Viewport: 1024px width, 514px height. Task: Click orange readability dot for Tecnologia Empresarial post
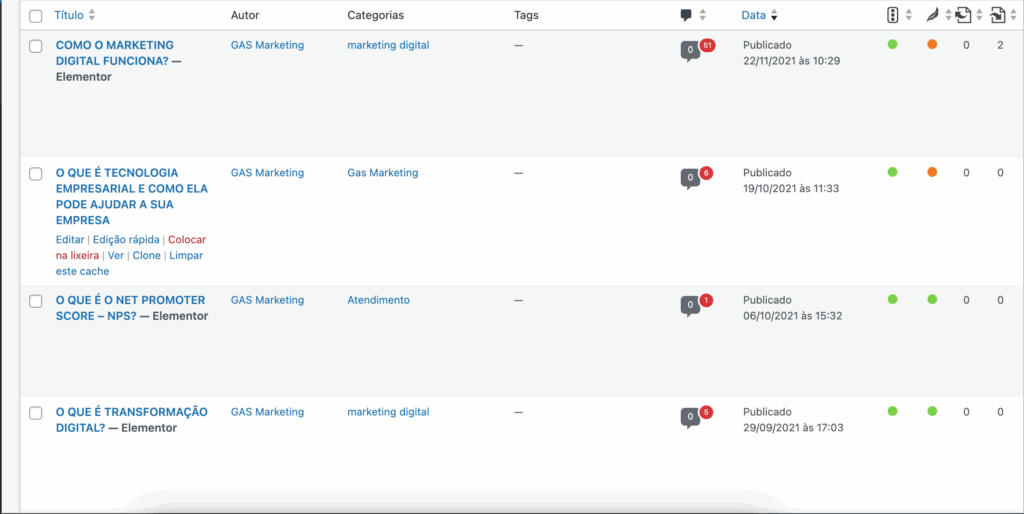click(x=932, y=172)
